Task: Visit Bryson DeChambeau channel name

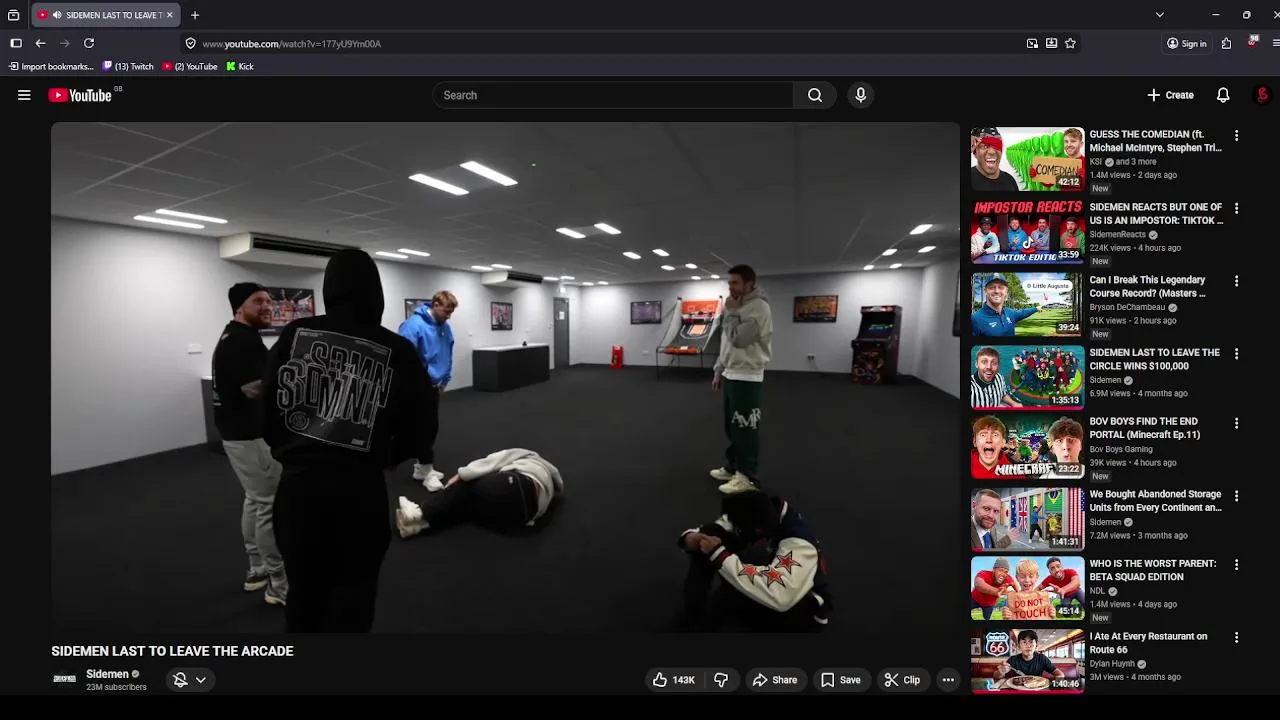Action: 1127,307
